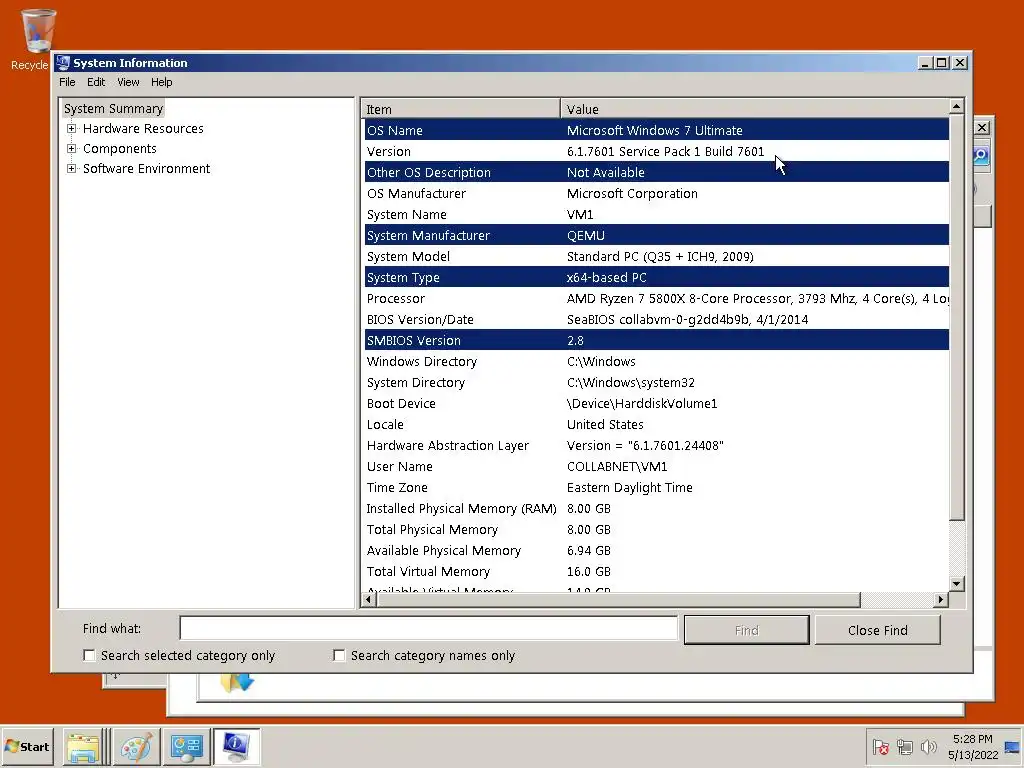Click the System Information title bar icon

point(63,63)
